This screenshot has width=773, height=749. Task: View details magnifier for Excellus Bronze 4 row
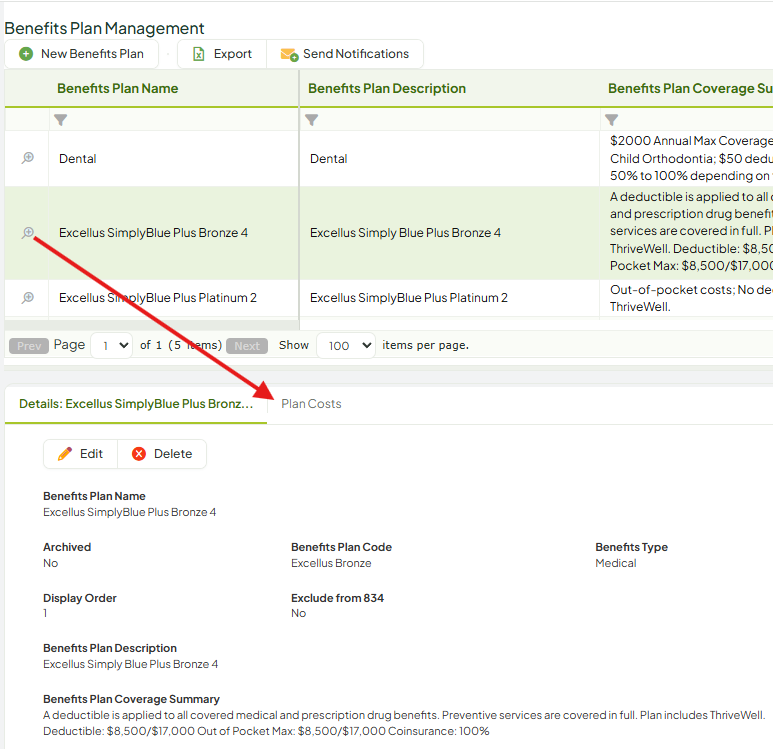[x=28, y=233]
